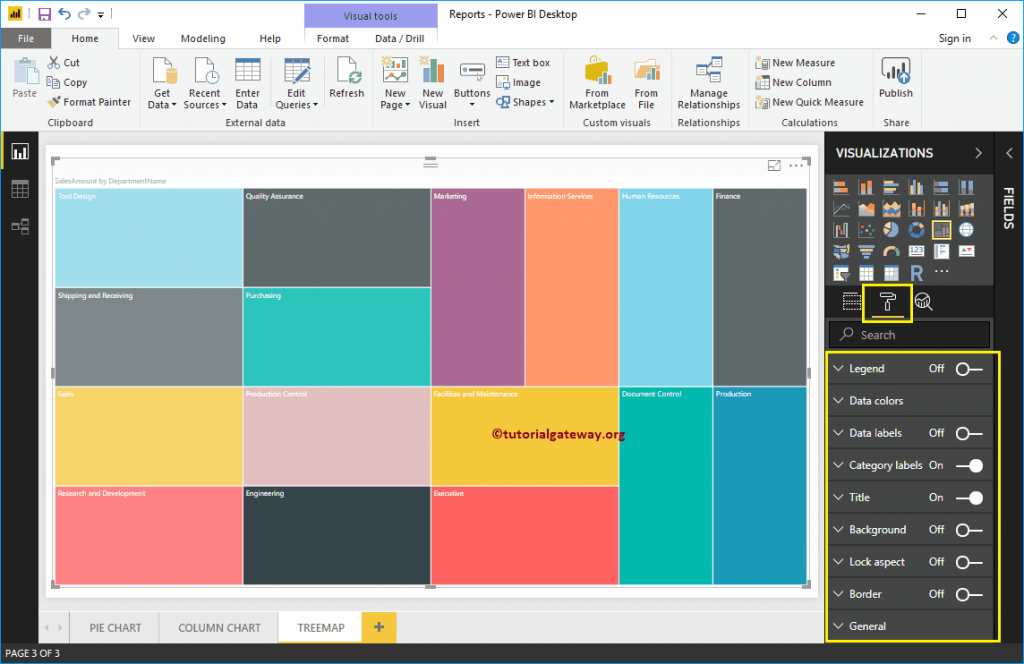Select the Gauge visualization icon

pyautogui.click(x=891, y=251)
